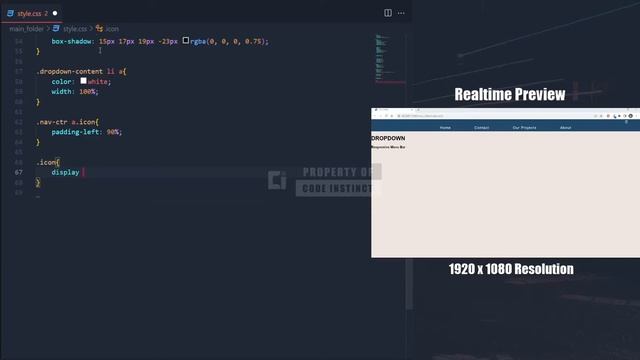Click the CSS file icon in breadcrumb

tap(56, 29)
